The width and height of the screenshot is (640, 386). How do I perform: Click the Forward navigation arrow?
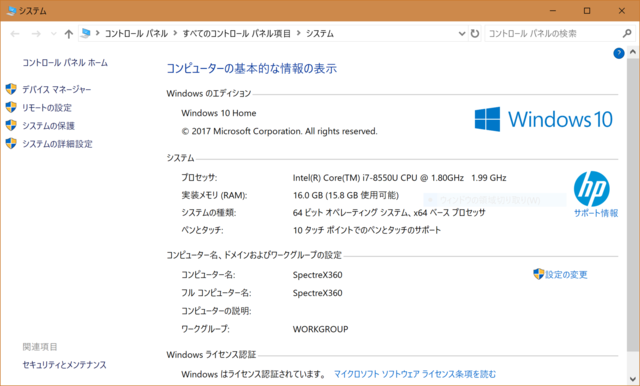coord(36,34)
